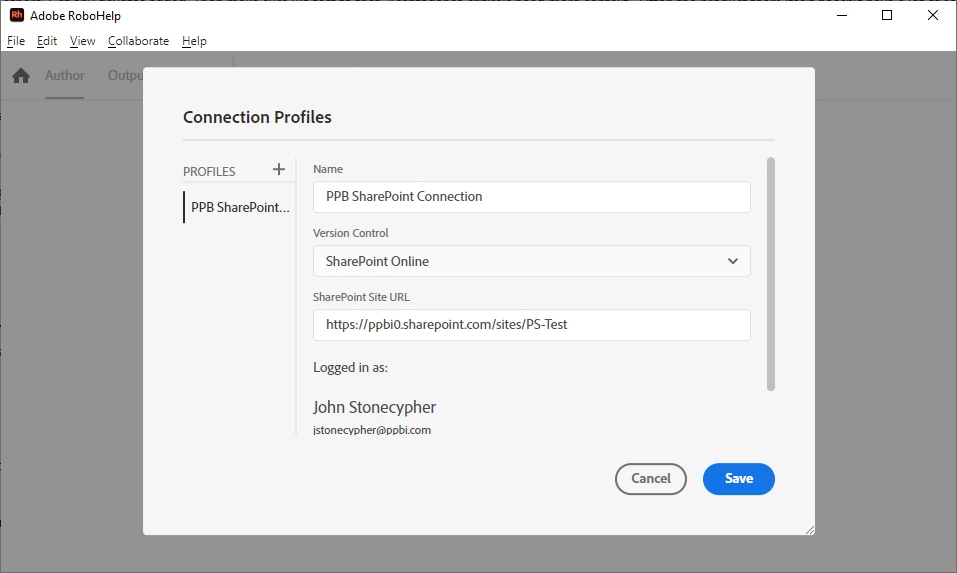Open the Version Control dropdown

tap(532, 261)
